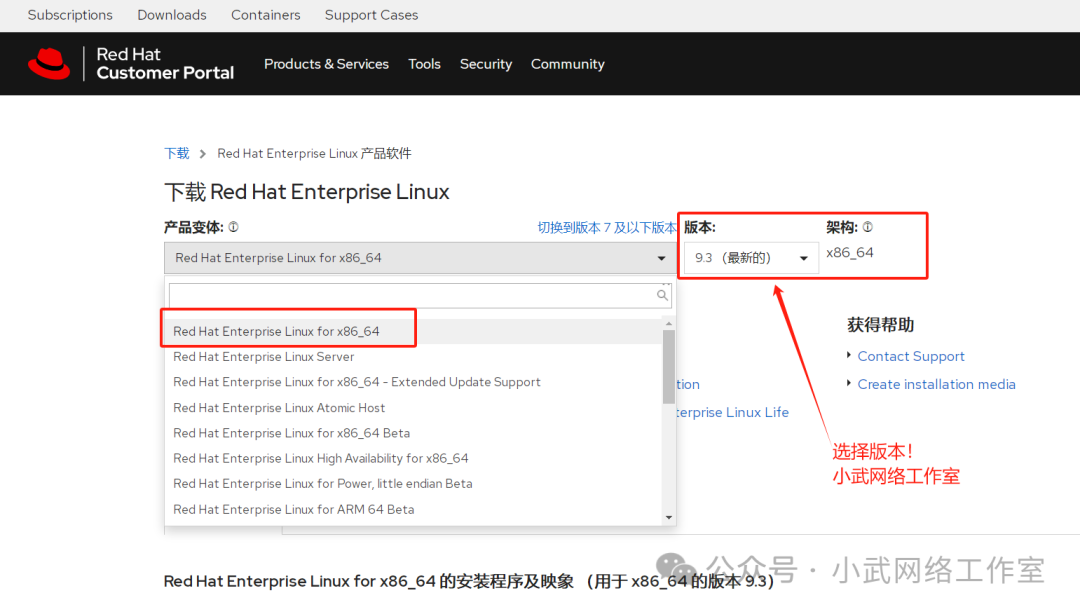The height and width of the screenshot is (614, 1080).
Task: Open the 版本 9.3 version dropdown
Action: [x=751, y=258]
